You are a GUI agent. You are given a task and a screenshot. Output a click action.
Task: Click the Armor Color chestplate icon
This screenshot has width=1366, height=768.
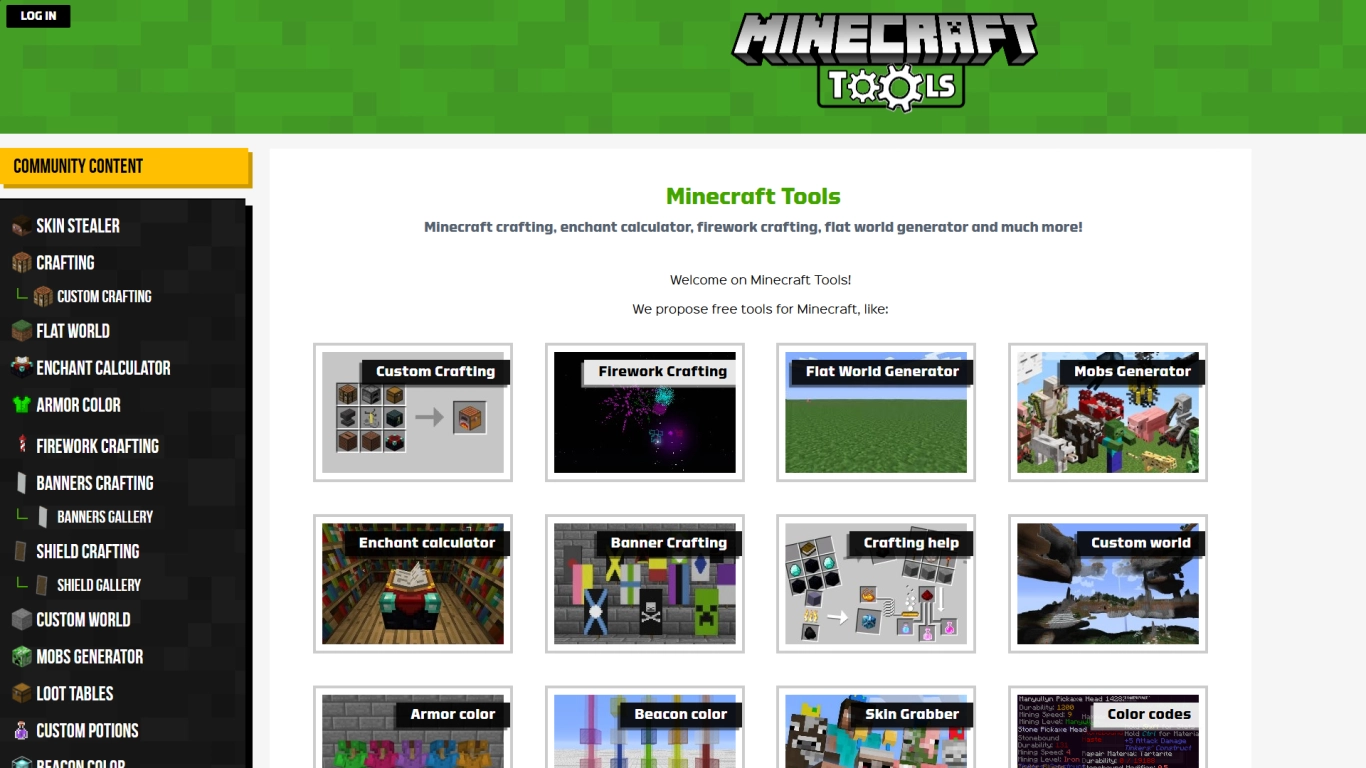pos(20,404)
